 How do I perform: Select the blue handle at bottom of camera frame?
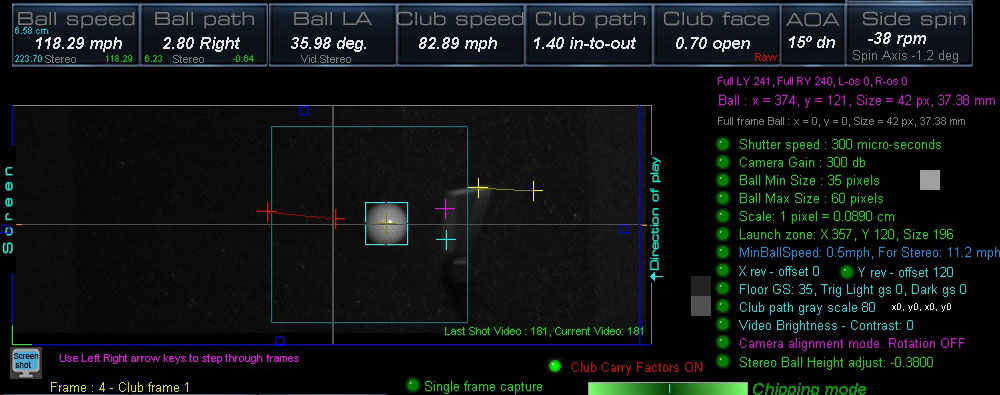(x=279, y=341)
